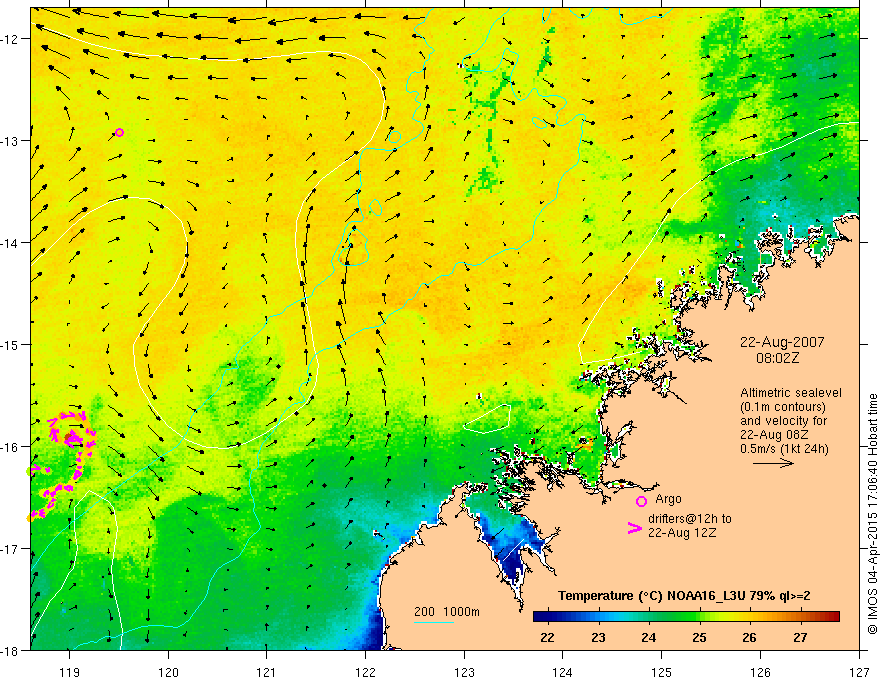The width and height of the screenshot is (880, 680).
Task: Click the temperature color bar at 27
Action: tap(800, 617)
